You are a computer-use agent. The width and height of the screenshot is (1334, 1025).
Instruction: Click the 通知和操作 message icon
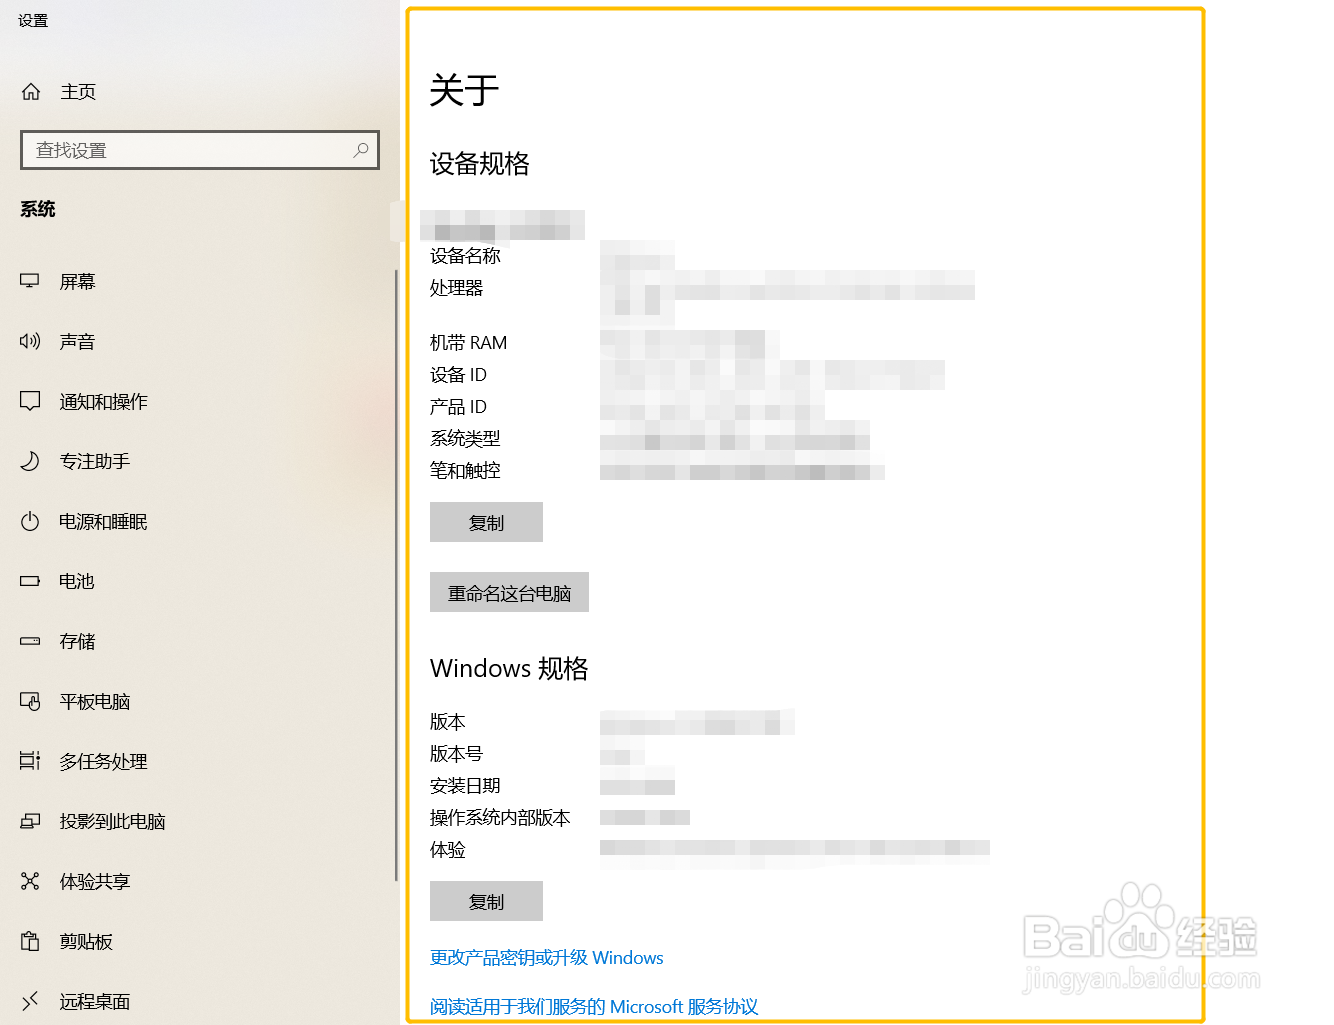point(30,402)
